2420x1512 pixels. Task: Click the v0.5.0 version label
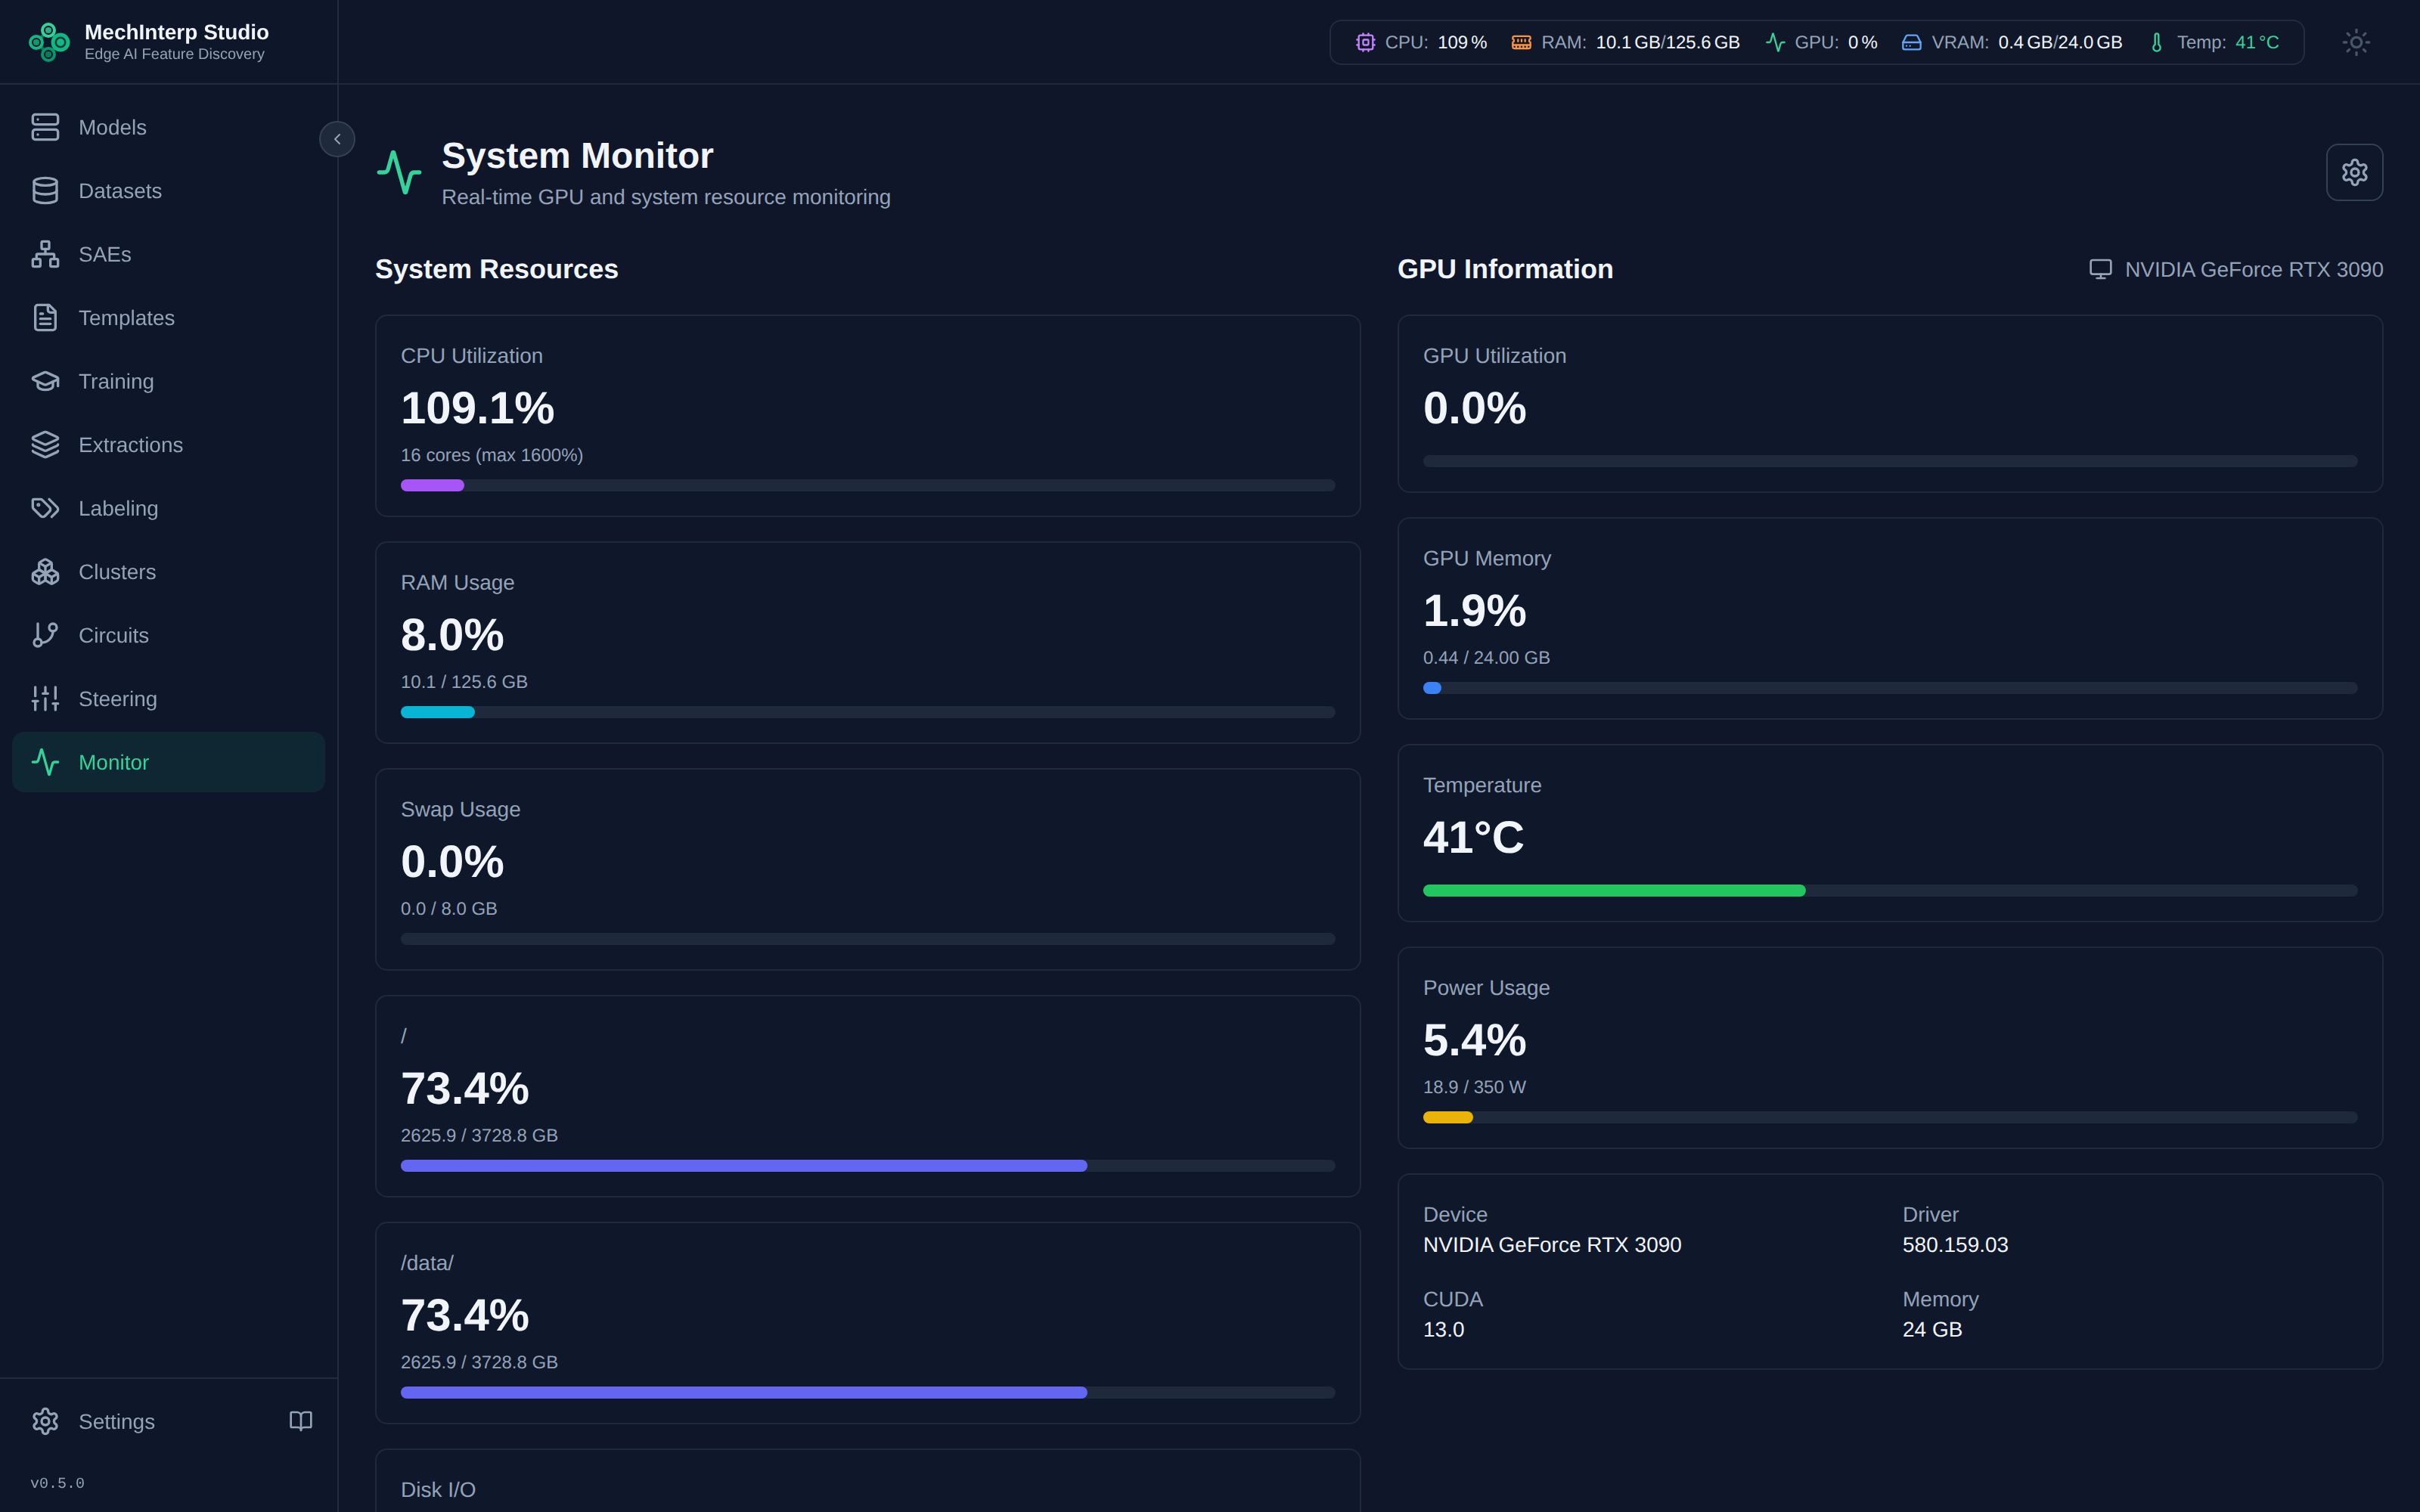click(57, 1483)
